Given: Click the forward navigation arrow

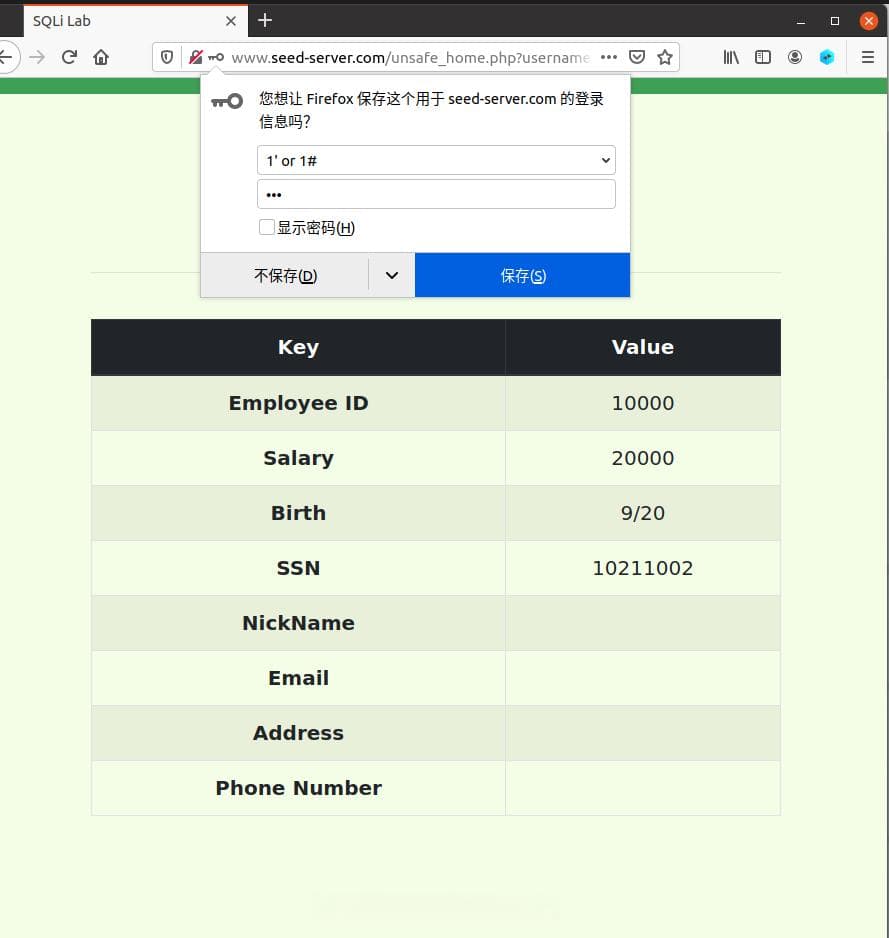Looking at the screenshot, I should [37, 57].
